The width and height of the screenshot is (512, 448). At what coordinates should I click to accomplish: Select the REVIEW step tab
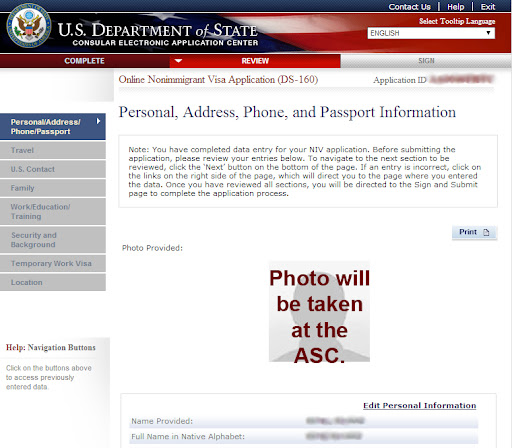pyautogui.click(x=255, y=61)
